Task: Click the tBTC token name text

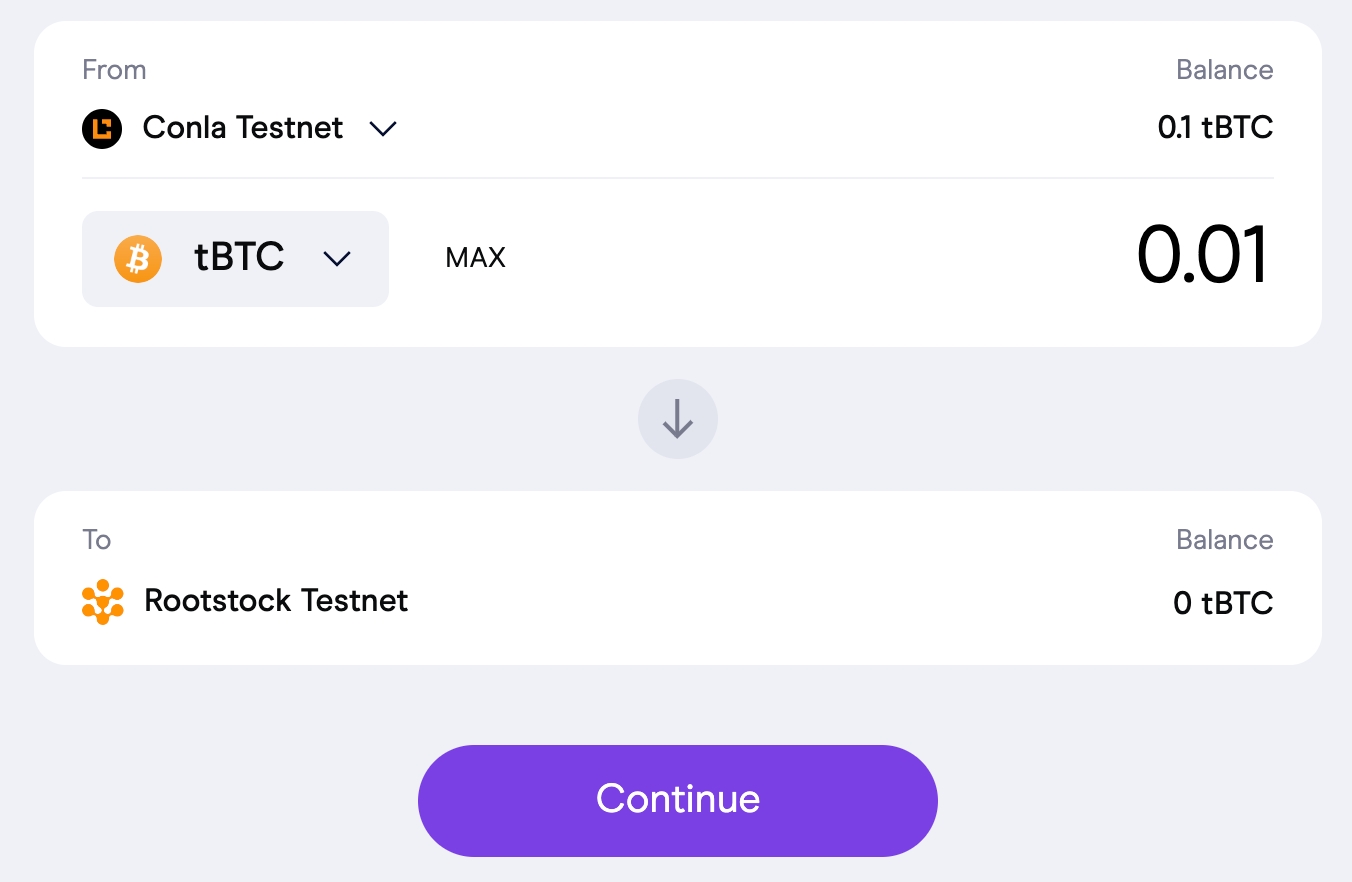Action: tap(239, 258)
